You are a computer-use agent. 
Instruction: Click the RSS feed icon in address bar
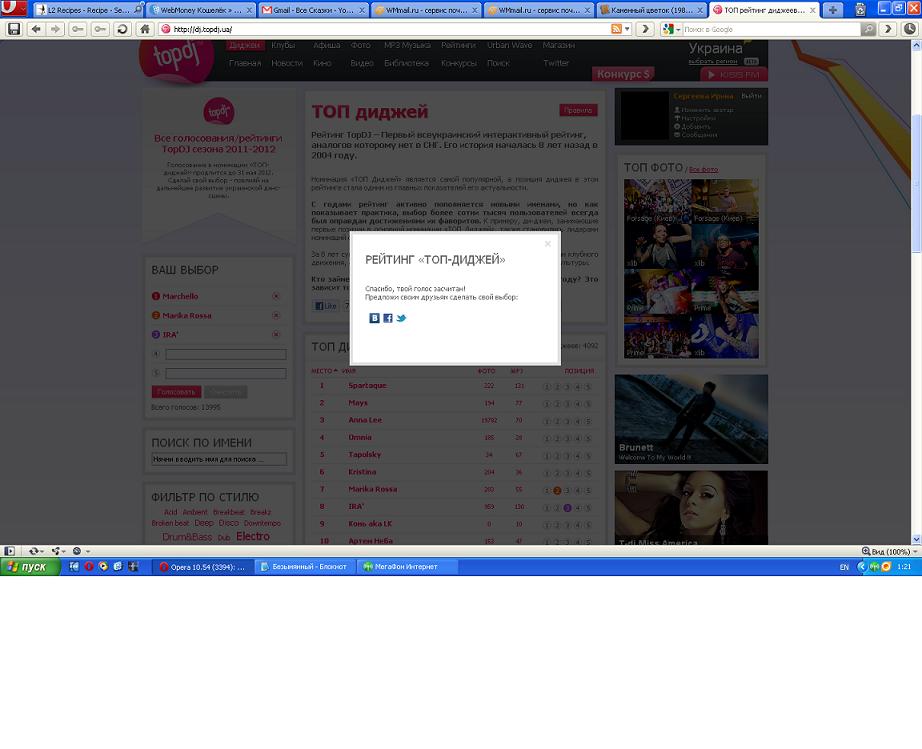pyautogui.click(x=616, y=29)
